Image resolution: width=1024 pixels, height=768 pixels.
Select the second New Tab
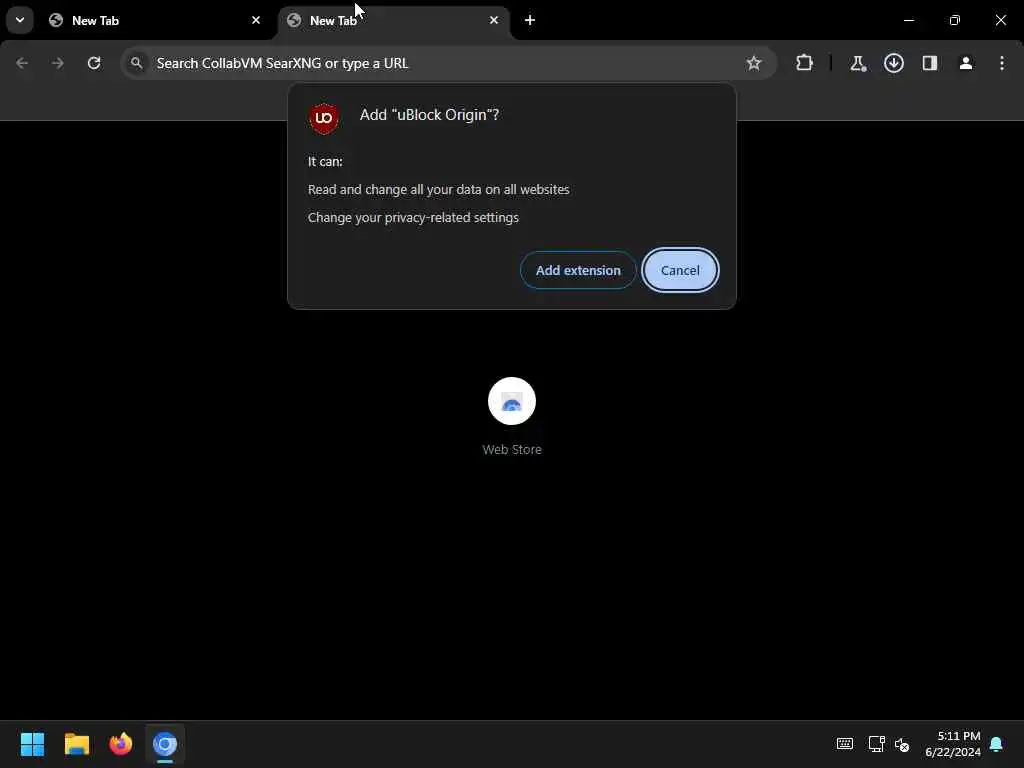pyautogui.click(x=394, y=20)
